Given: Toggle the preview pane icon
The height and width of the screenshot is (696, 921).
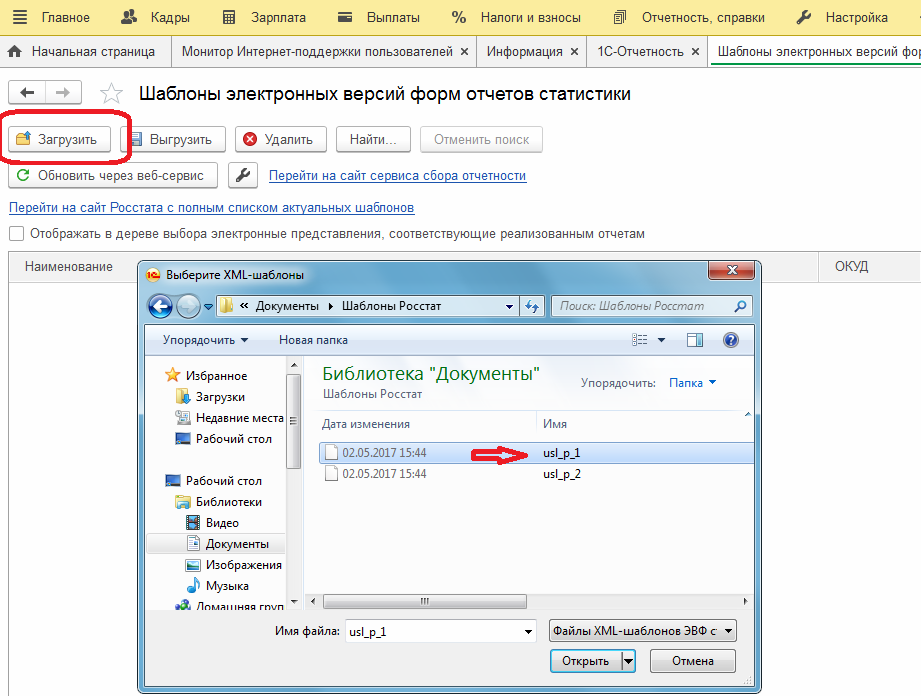Looking at the screenshot, I should point(695,340).
